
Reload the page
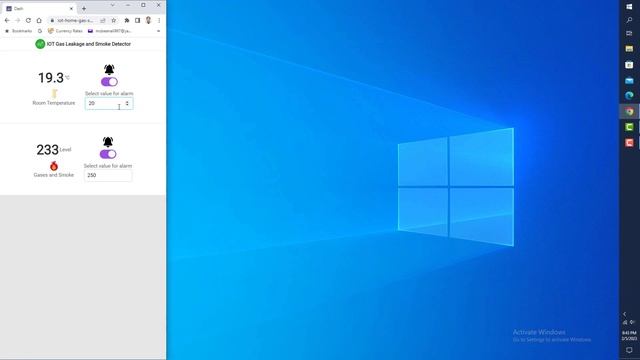[x=28, y=20]
